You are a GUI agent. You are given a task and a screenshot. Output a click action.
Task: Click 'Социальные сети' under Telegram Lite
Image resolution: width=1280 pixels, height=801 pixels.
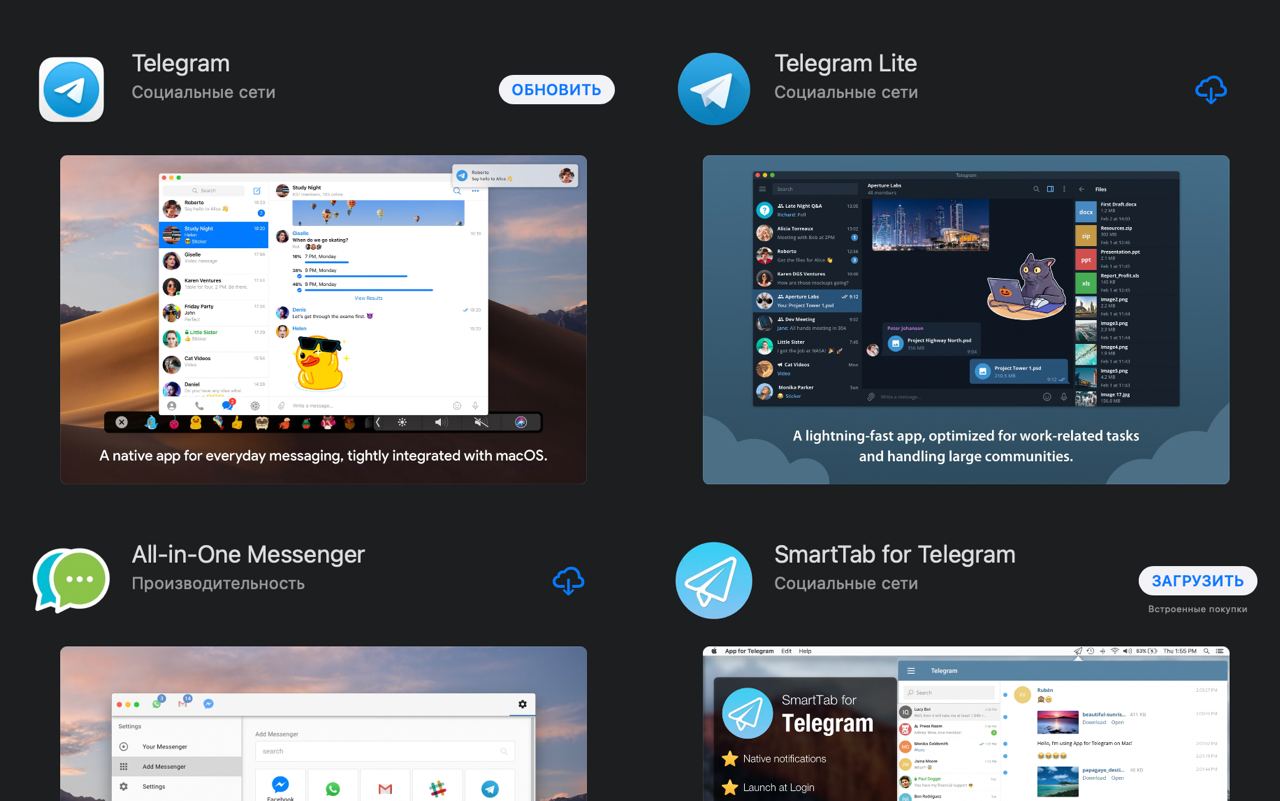coord(846,92)
